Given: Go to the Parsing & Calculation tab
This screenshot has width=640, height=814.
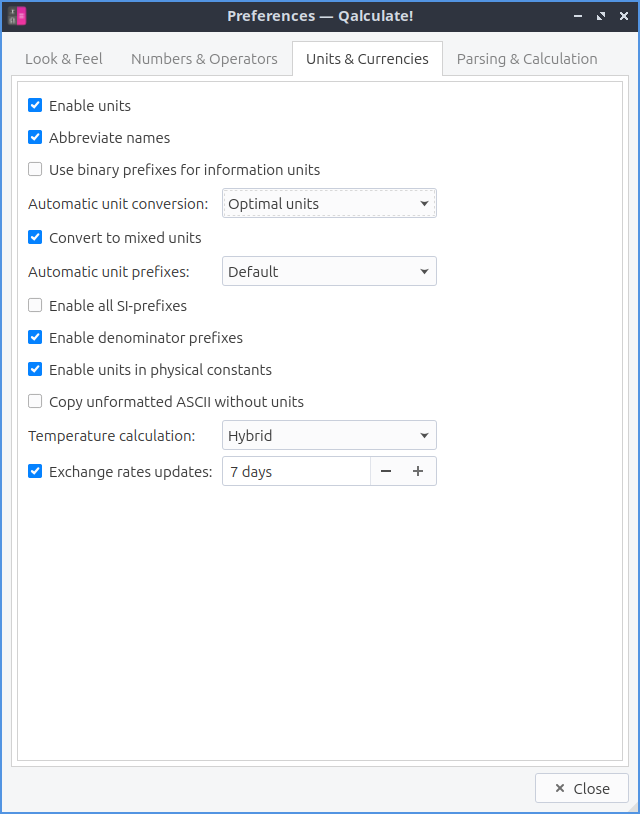Looking at the screenshot, I should 527,59.
